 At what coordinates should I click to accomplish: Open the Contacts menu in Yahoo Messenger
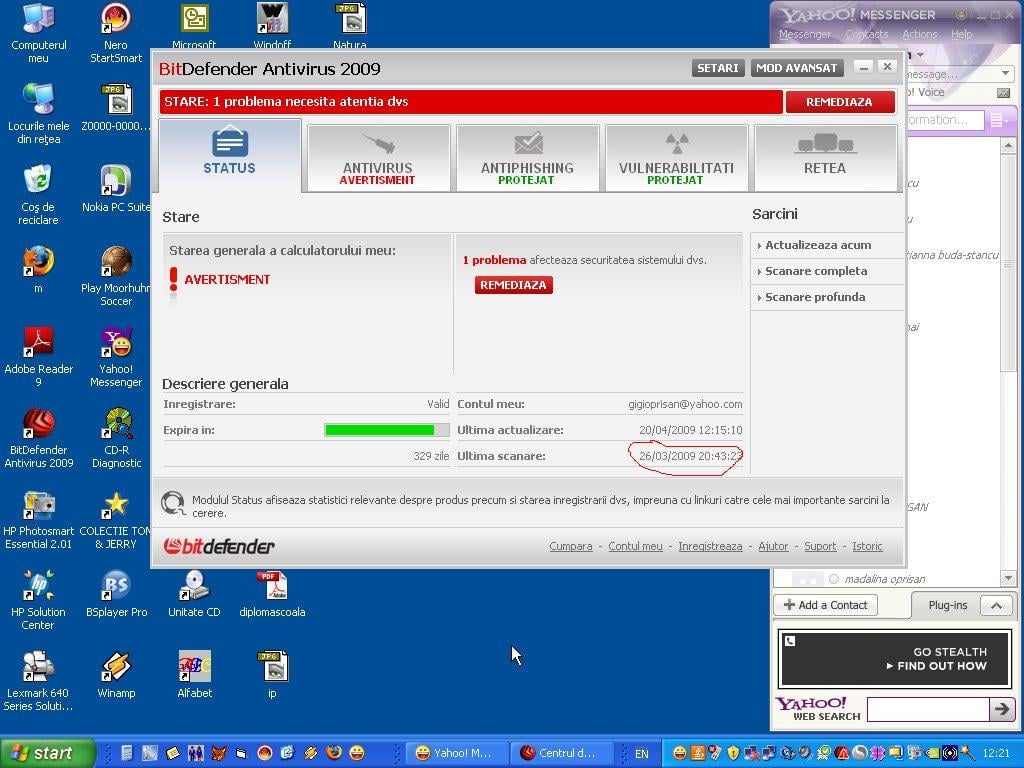(867, 34)
